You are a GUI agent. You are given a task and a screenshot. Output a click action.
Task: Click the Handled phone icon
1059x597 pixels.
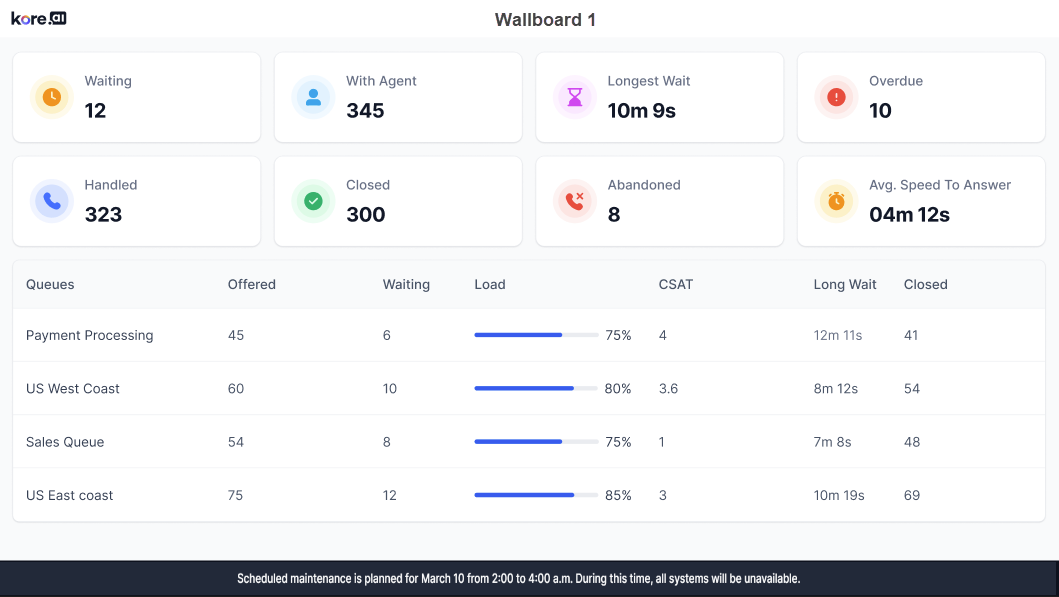pyautogui.click(x=52, y=201)
